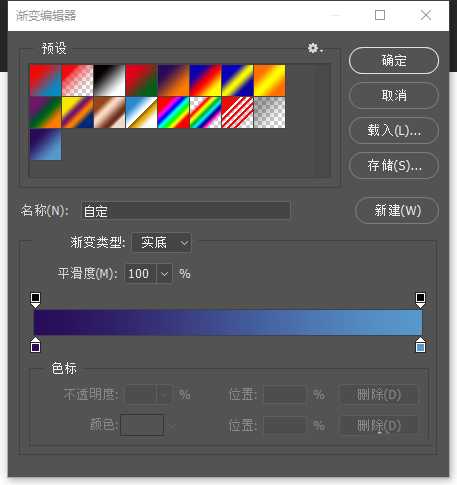The height and width of the screenshot is (485, 457).
Task: Close the 渐变编辑器 dialog
Action: (426, 15)
